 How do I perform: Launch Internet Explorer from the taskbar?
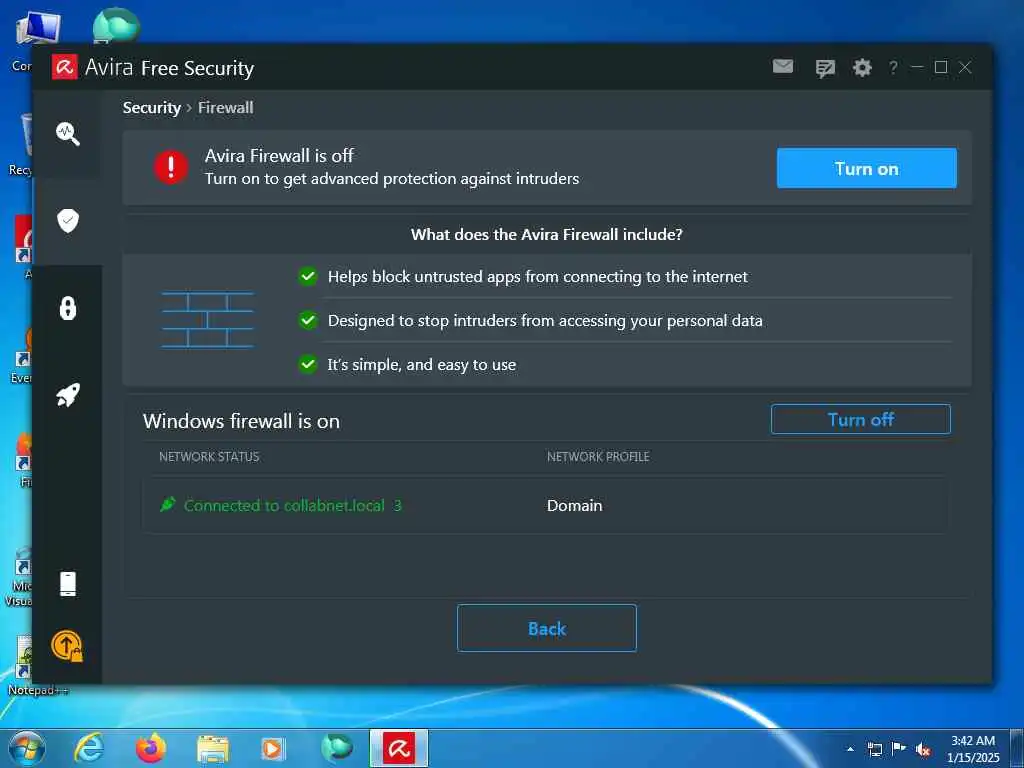coord(89,748)
